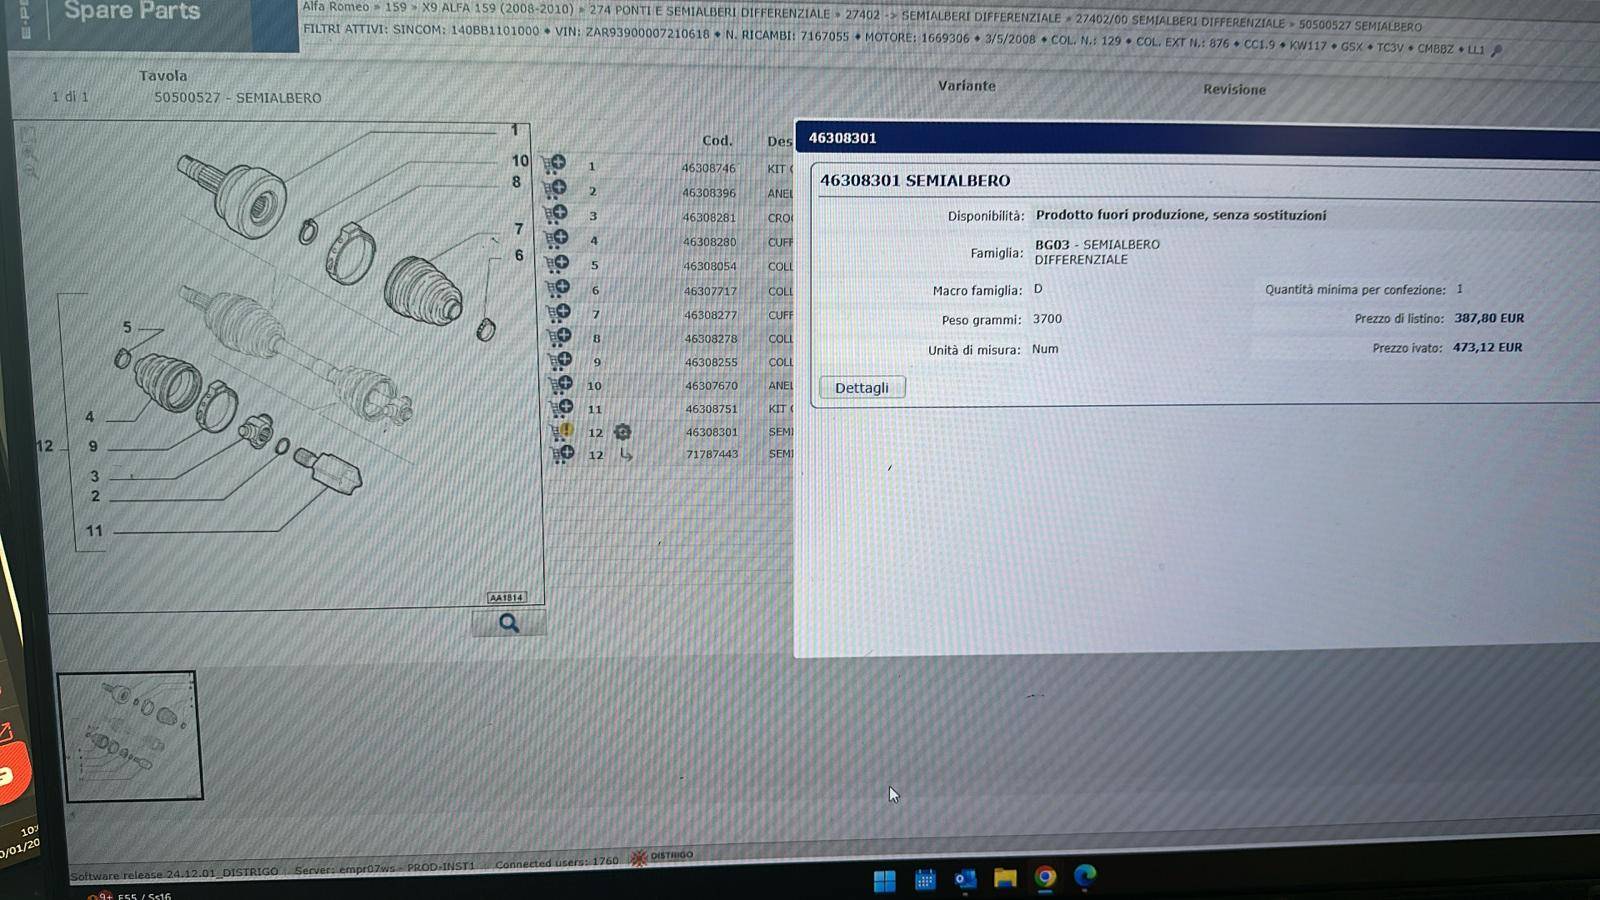Image resolution: width=1600 pixels, height=900 pixels.
Task: Add part 46308278 to the cart
Action: (x=560, y=336)
